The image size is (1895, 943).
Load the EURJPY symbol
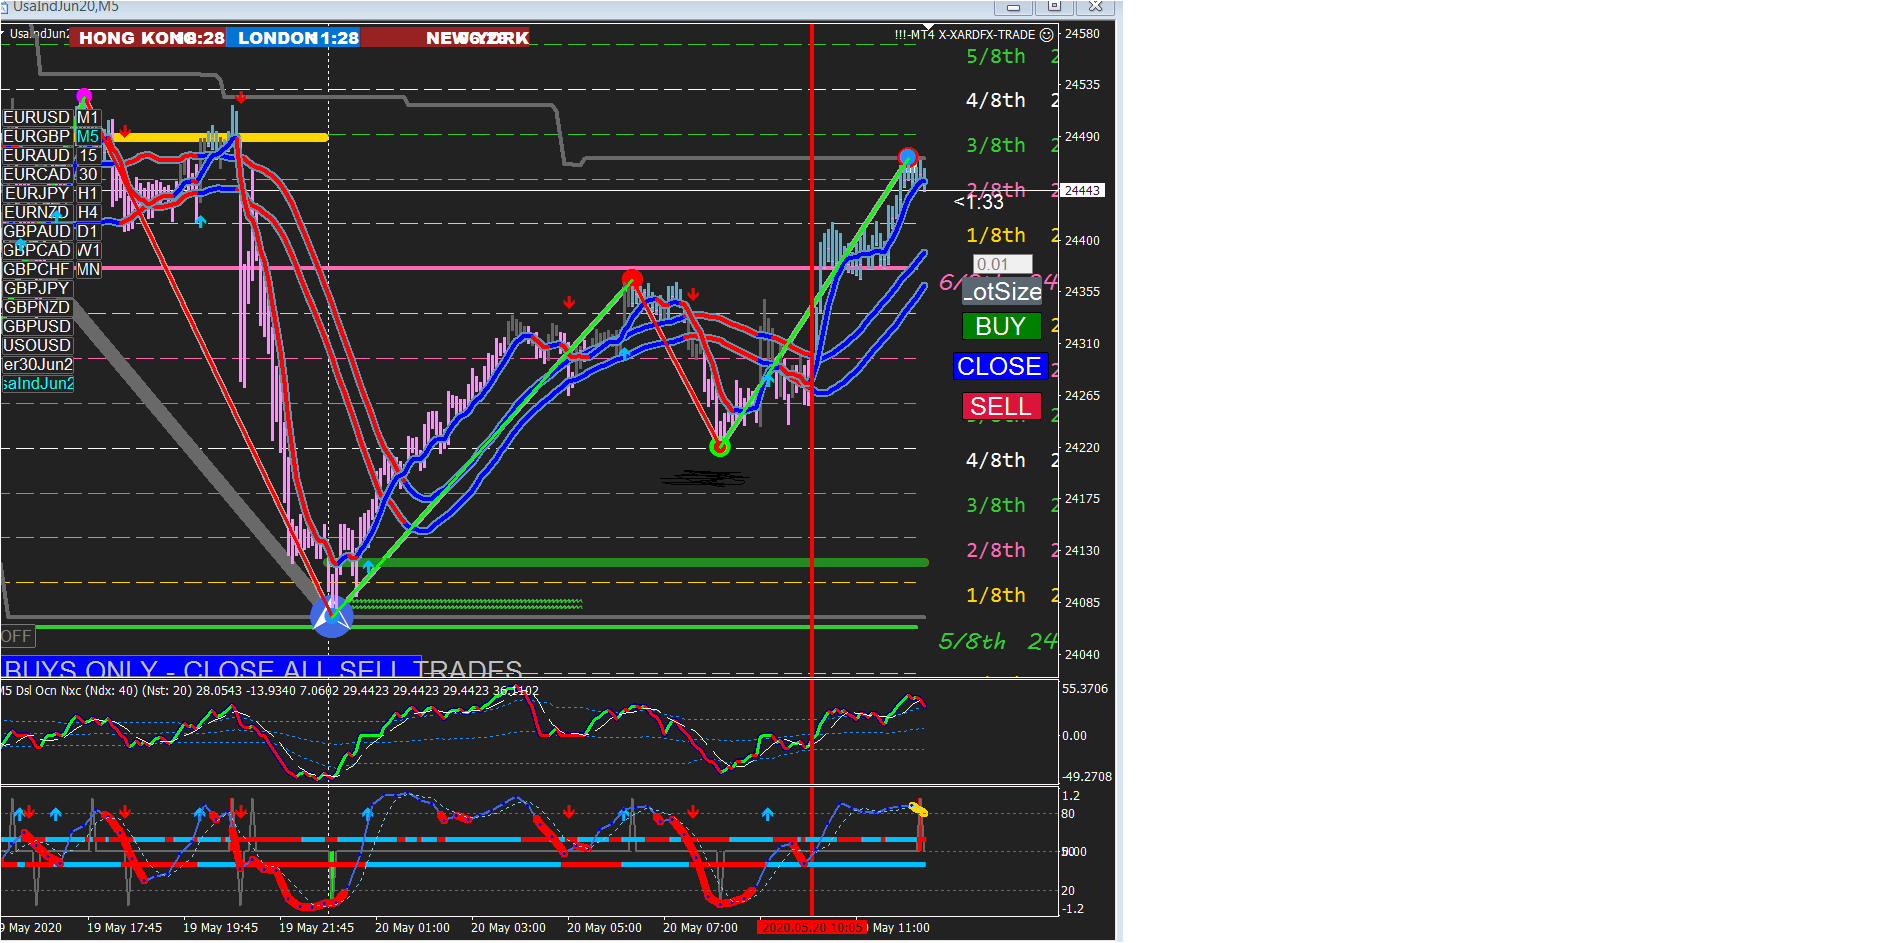click(x=37, y=193)
